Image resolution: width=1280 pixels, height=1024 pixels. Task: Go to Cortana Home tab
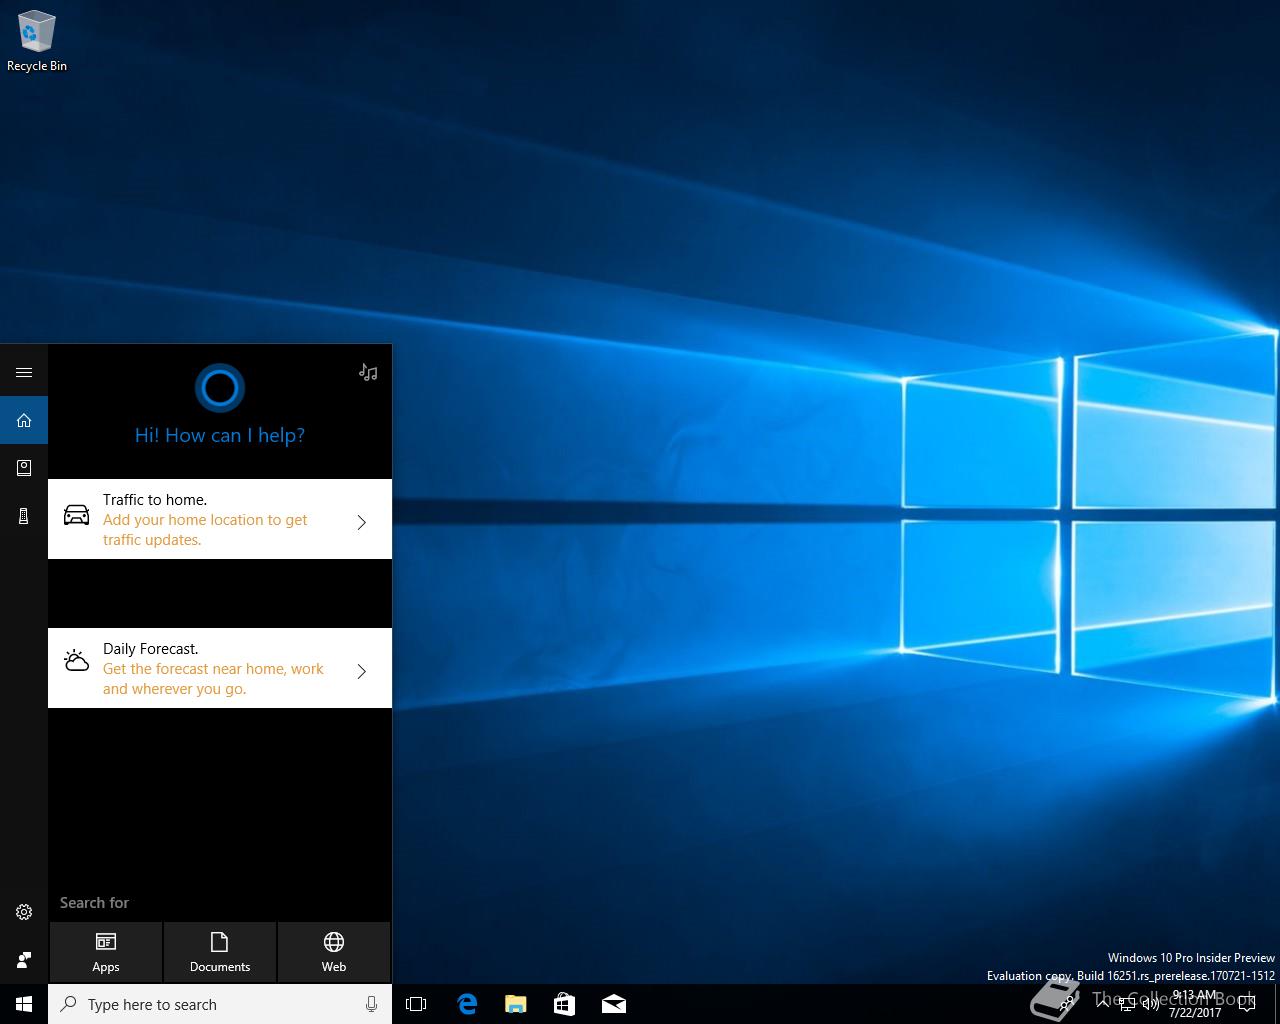point(24,420)
